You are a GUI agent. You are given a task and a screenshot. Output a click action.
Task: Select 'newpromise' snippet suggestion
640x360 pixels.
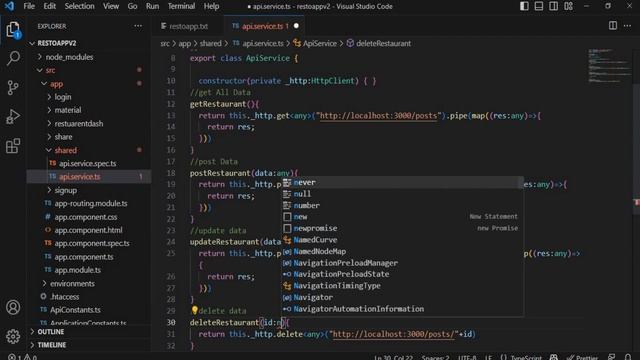point(403,228)
